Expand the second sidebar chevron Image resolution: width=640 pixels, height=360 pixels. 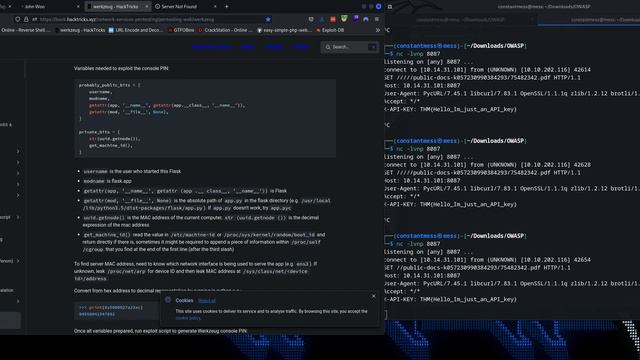point(18,162)
